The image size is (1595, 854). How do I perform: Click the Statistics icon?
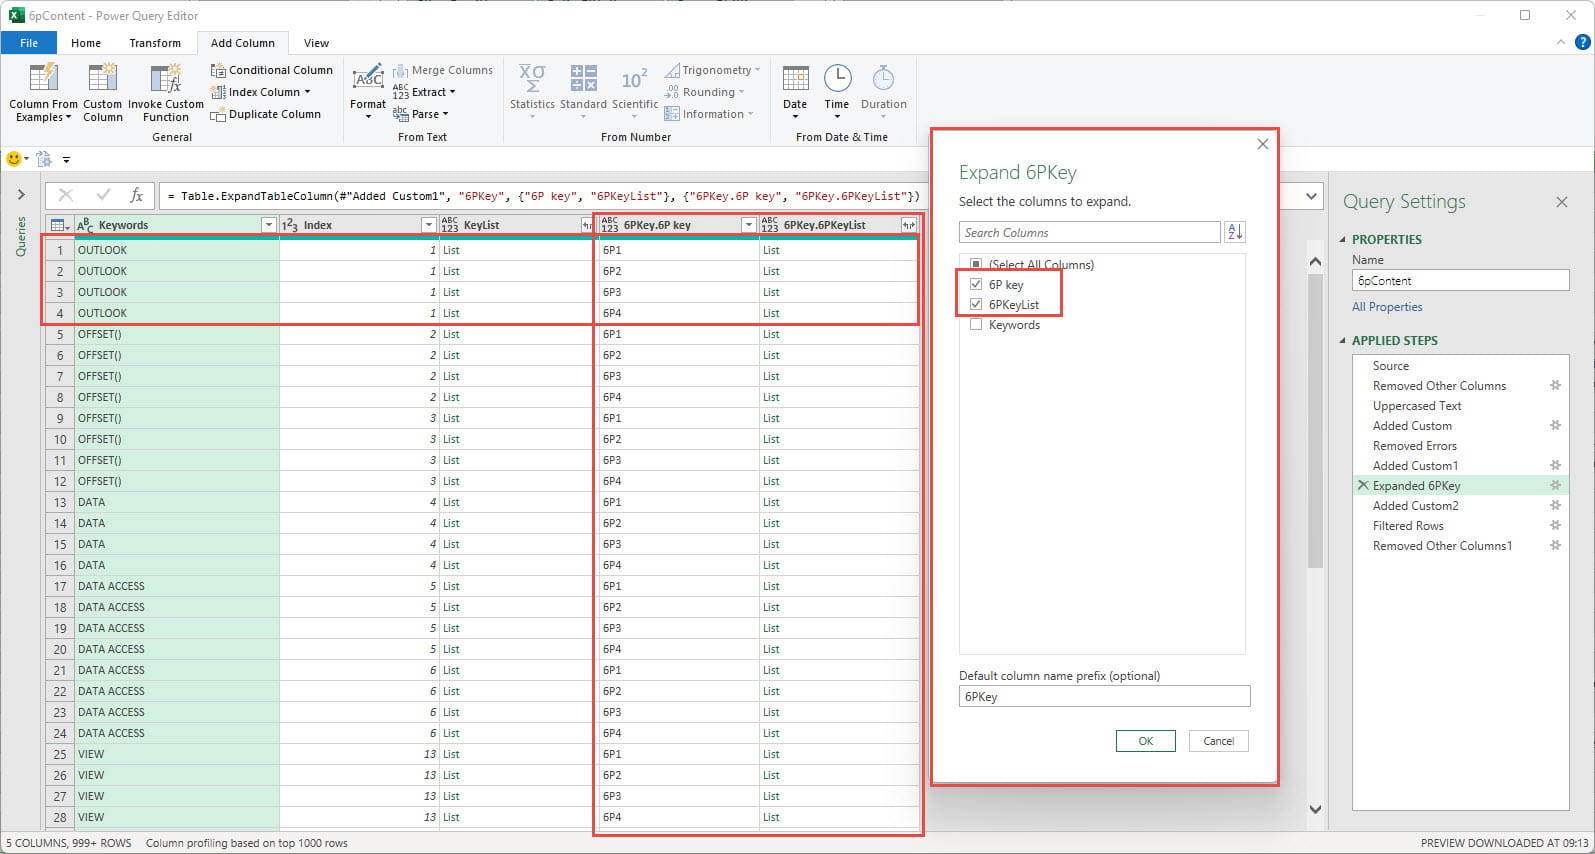[x=532, y=80]
